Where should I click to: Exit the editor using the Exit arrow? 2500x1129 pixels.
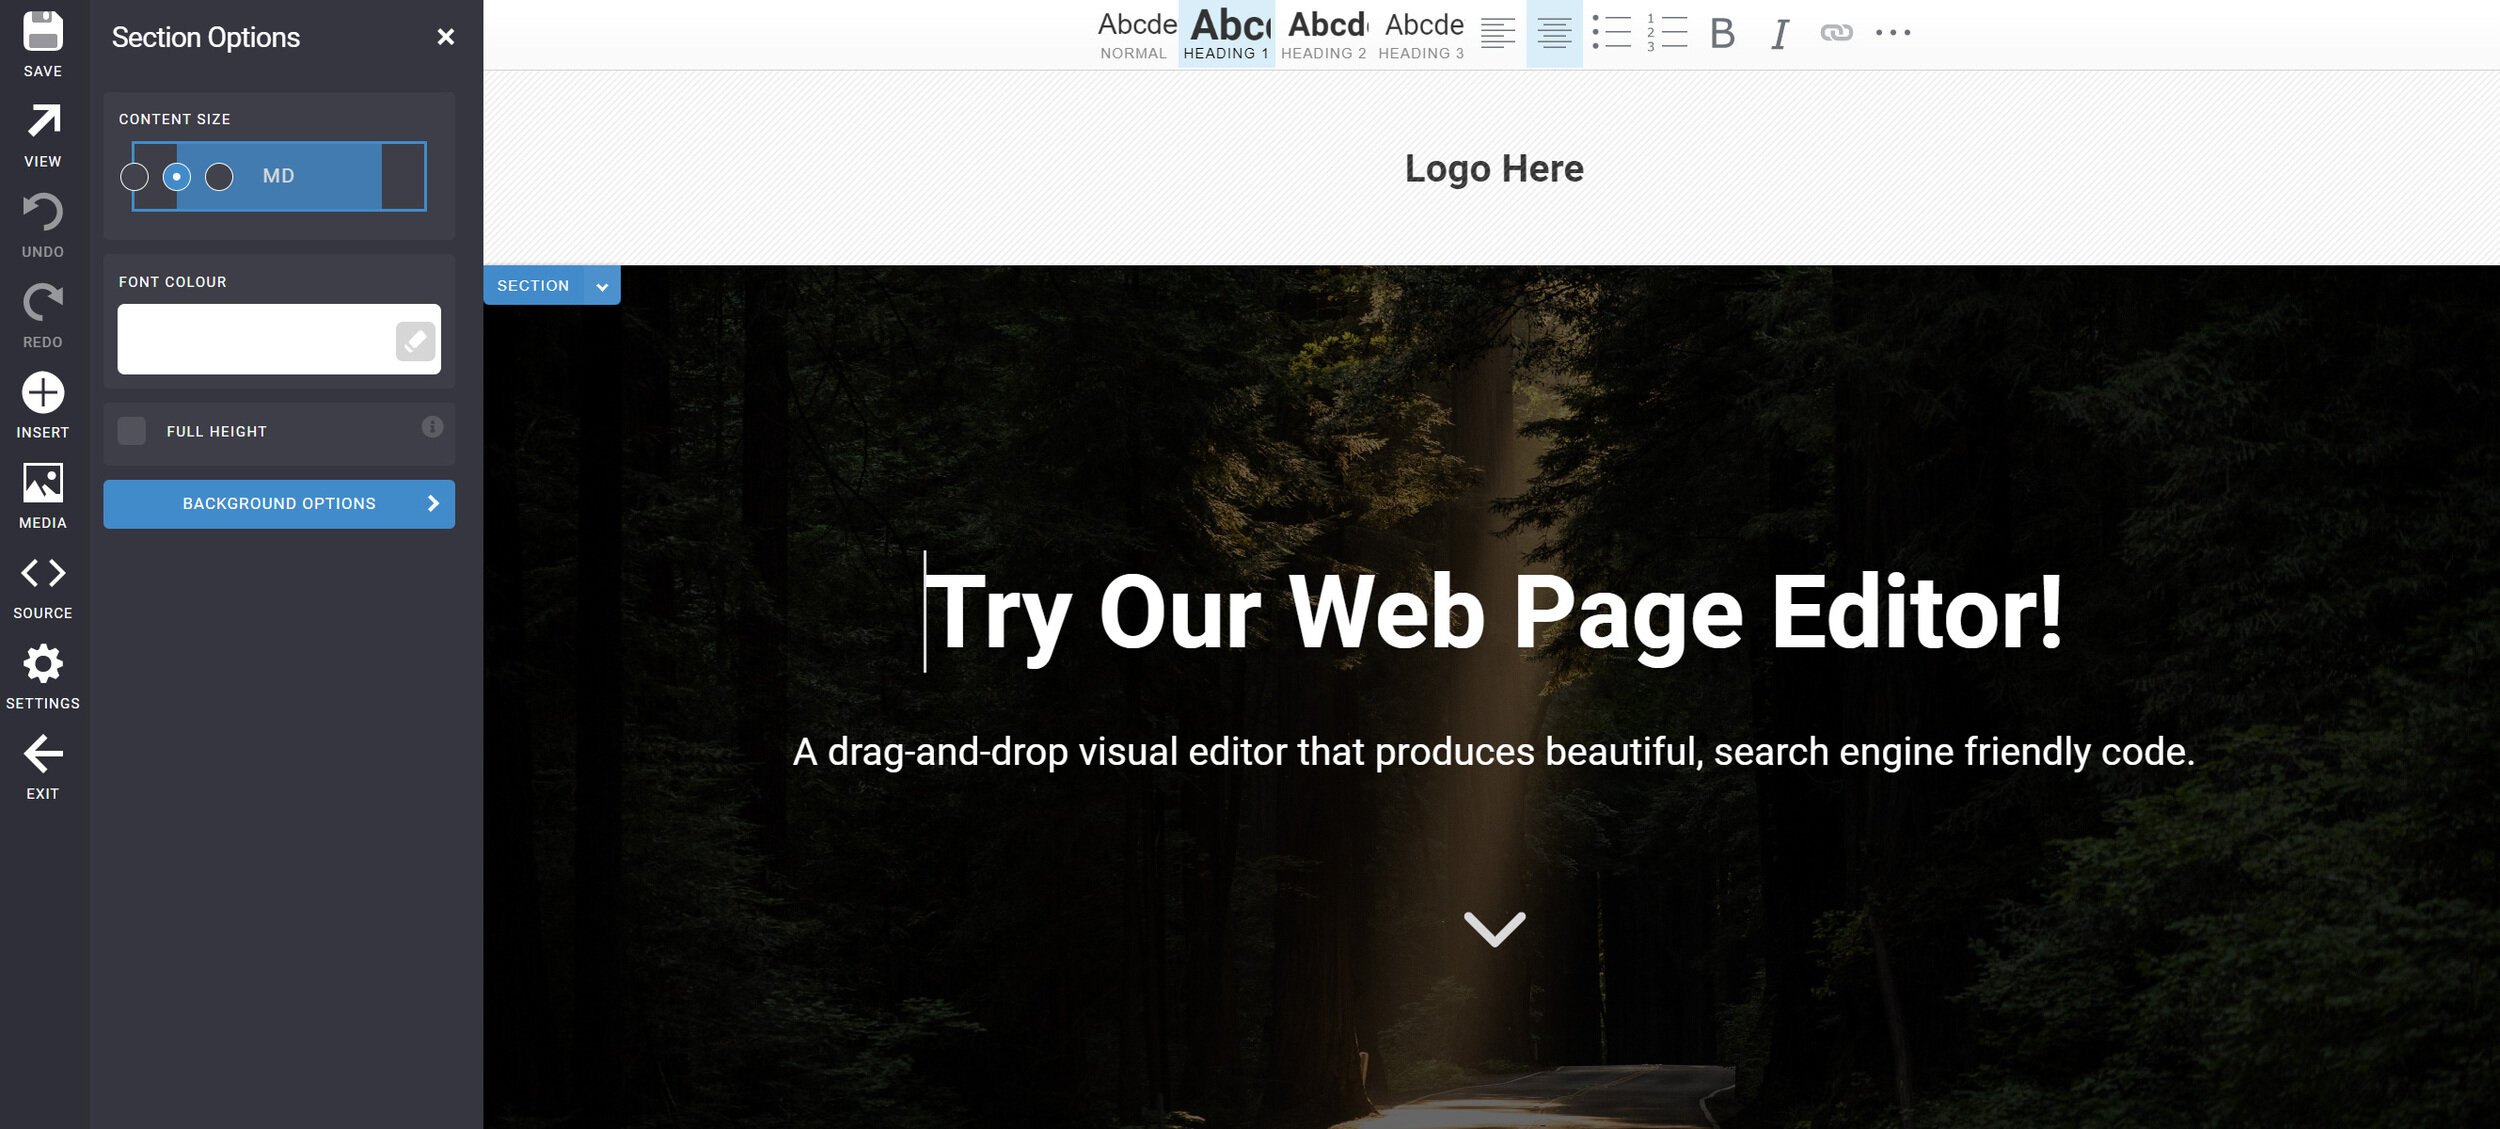coord(42,755)
